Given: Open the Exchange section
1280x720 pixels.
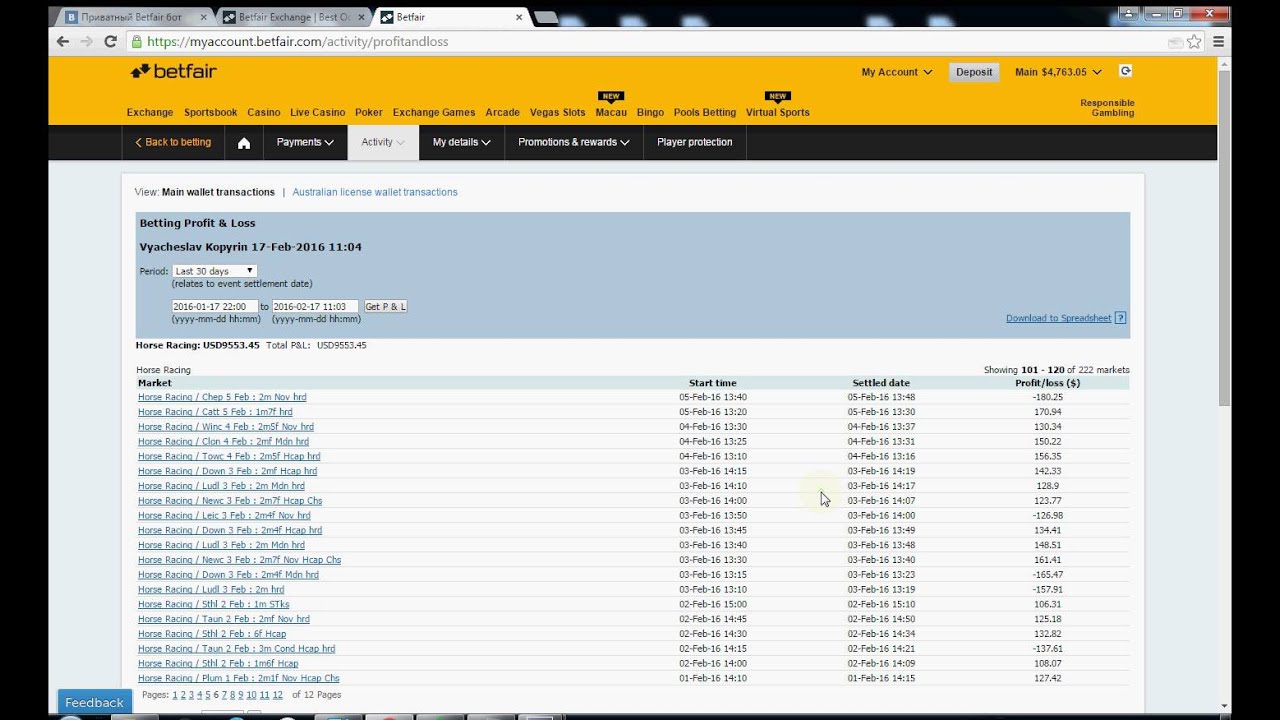Looking at the screenshot, I should pos(150,113).
